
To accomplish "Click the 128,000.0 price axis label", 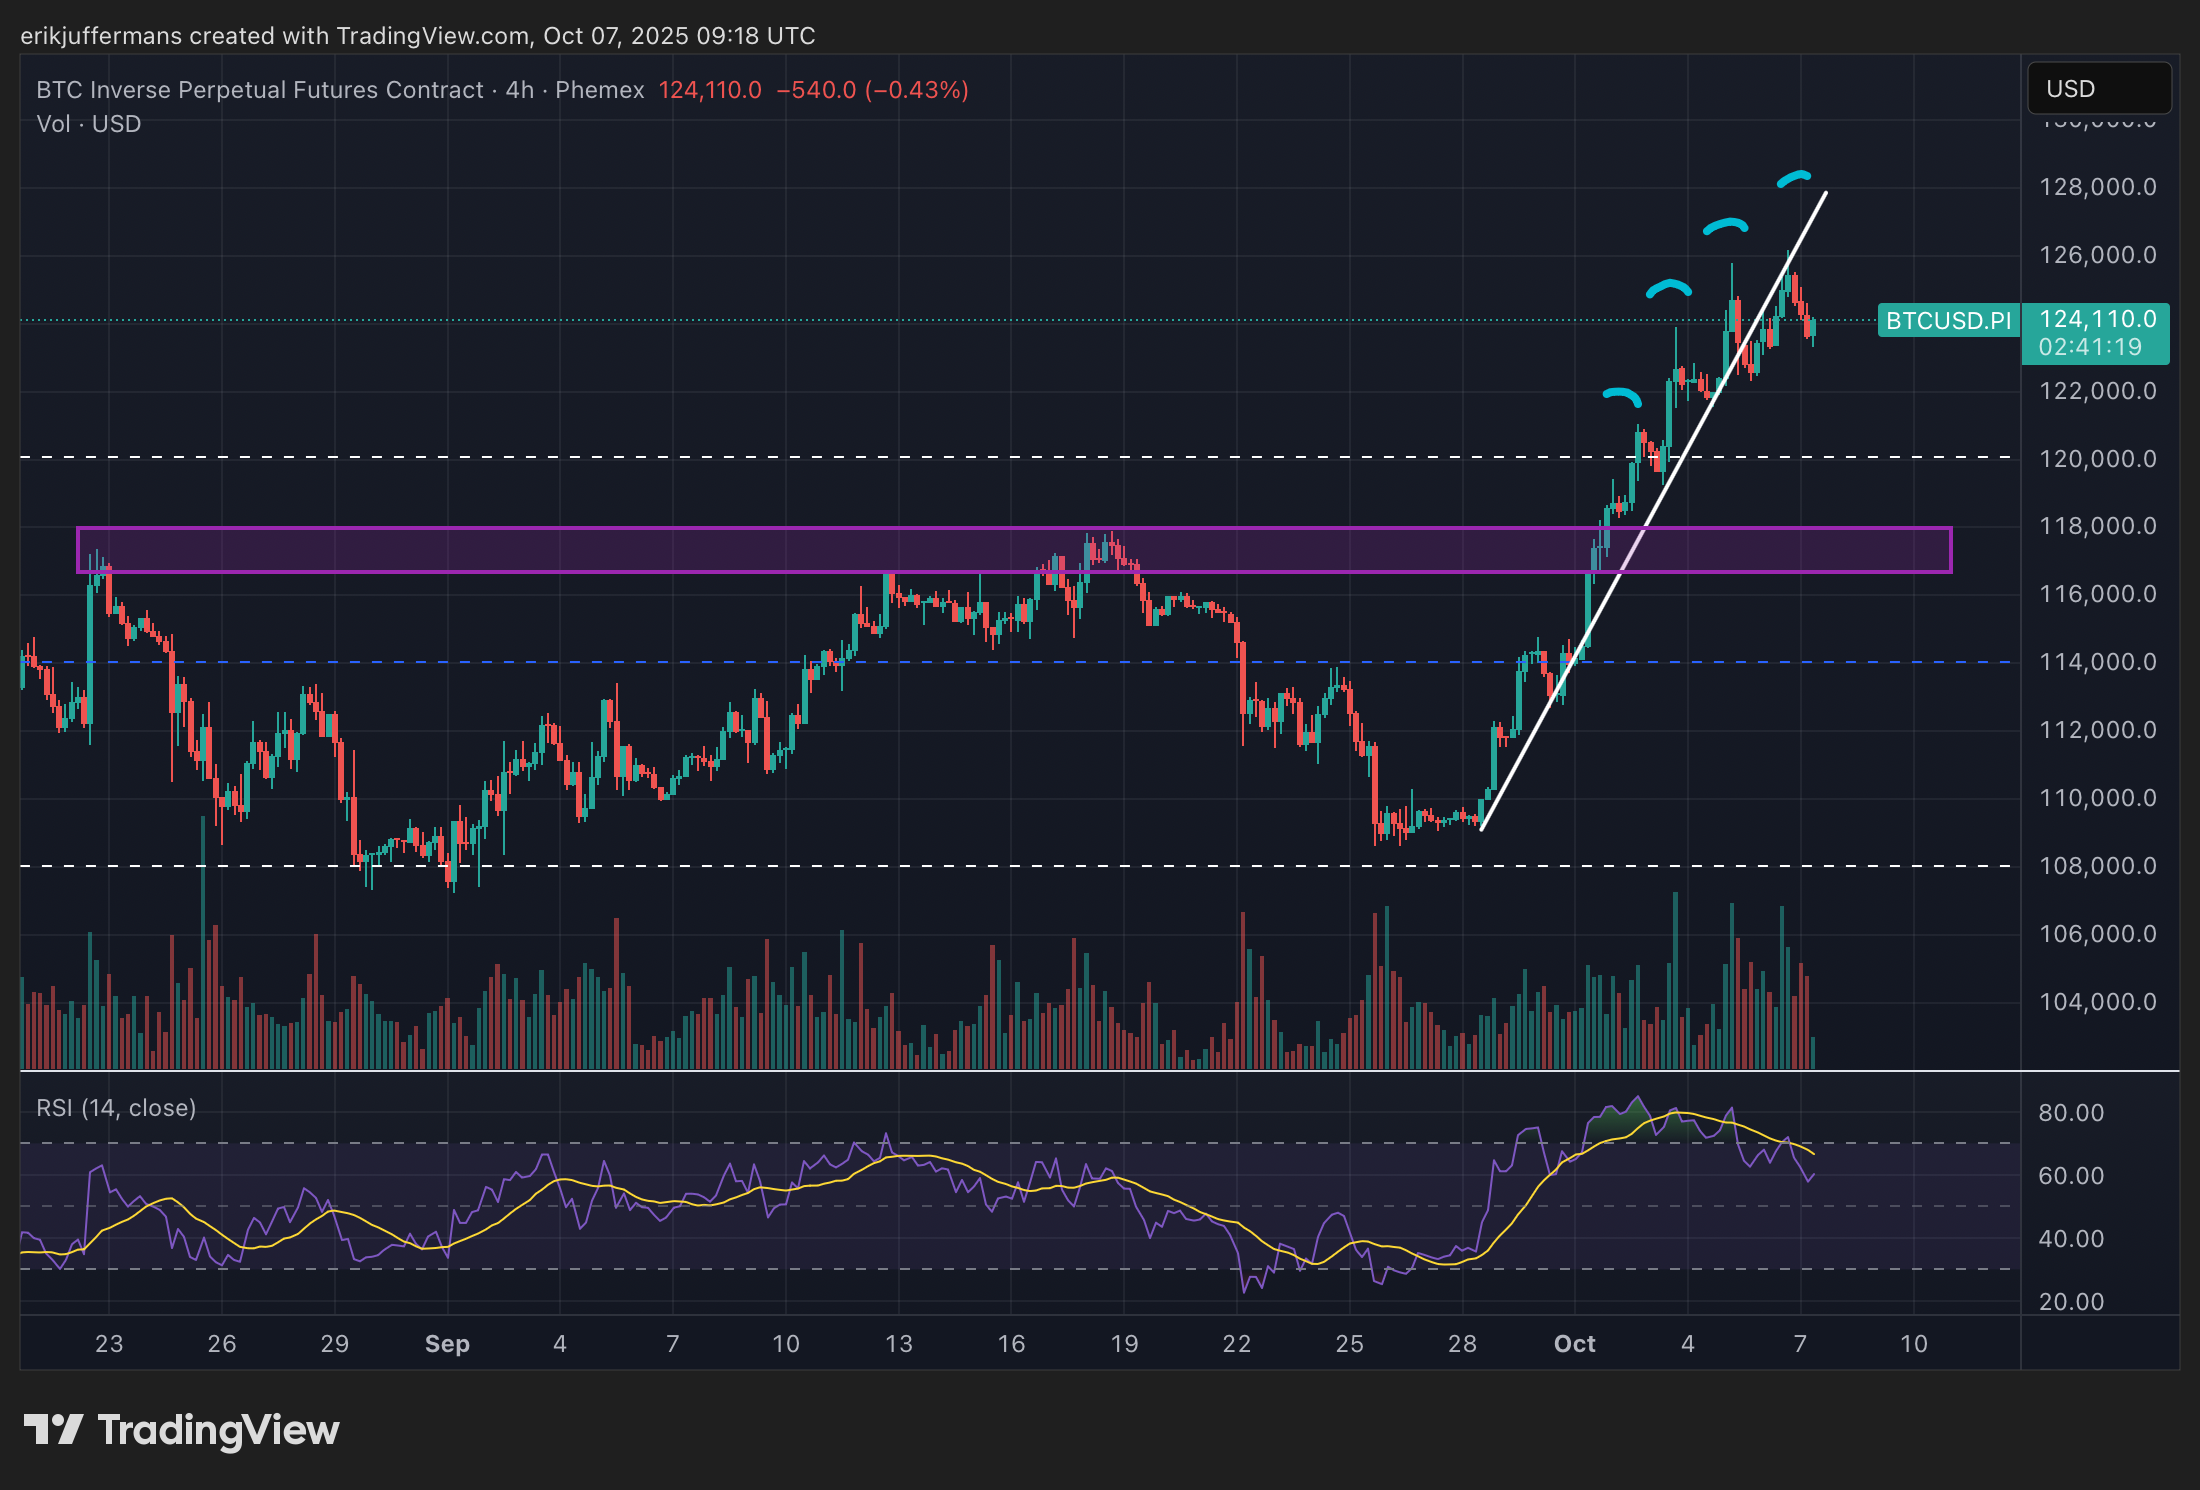I will 2098,187.
